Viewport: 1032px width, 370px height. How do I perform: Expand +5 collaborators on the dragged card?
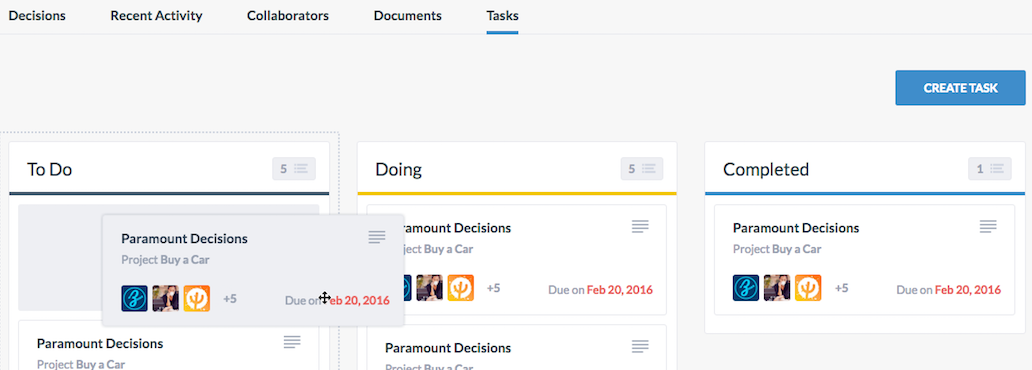click(x=230, y=299)
